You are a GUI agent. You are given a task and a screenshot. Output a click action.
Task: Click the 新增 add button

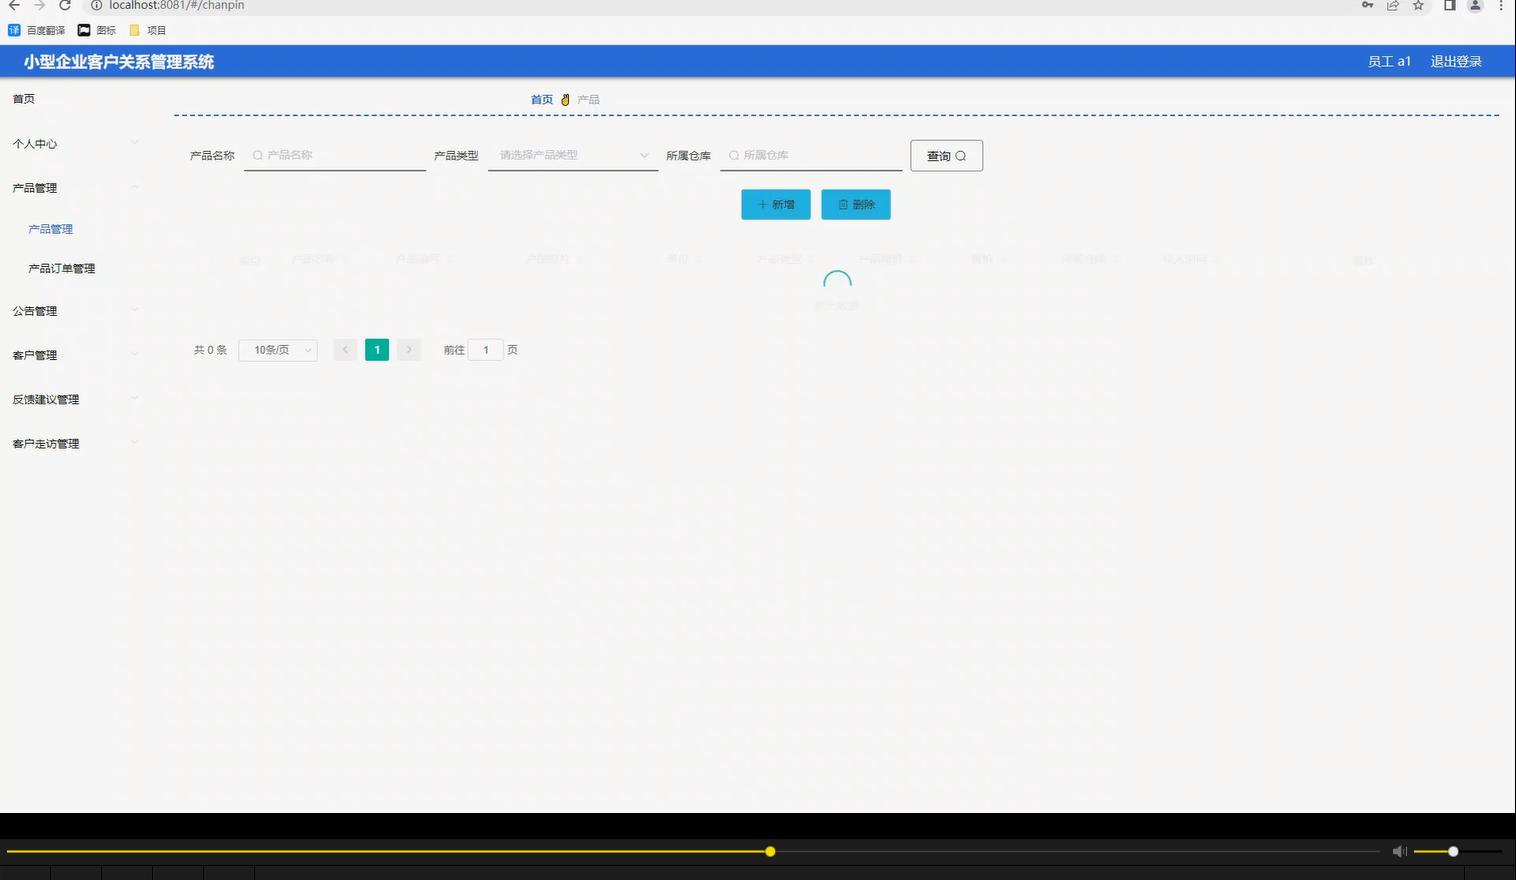point(776,204)
